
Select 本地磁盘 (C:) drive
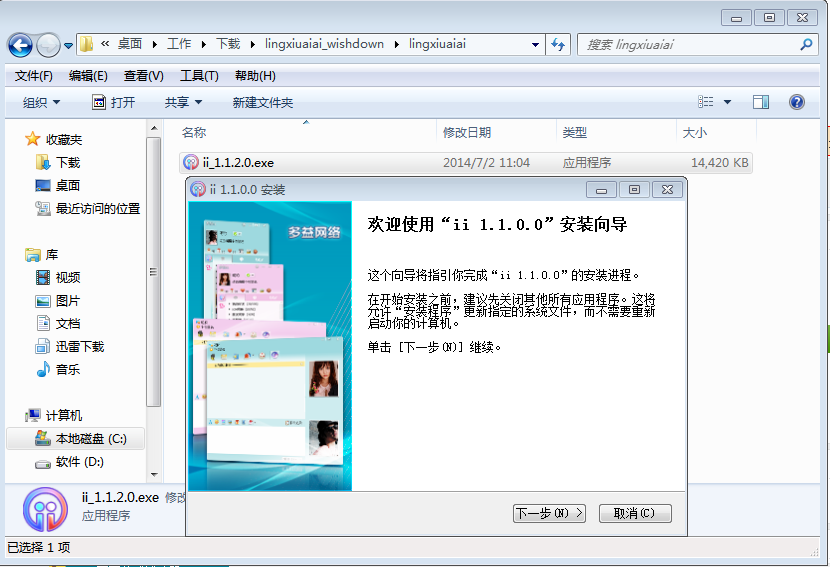click(x=75, y=439)
